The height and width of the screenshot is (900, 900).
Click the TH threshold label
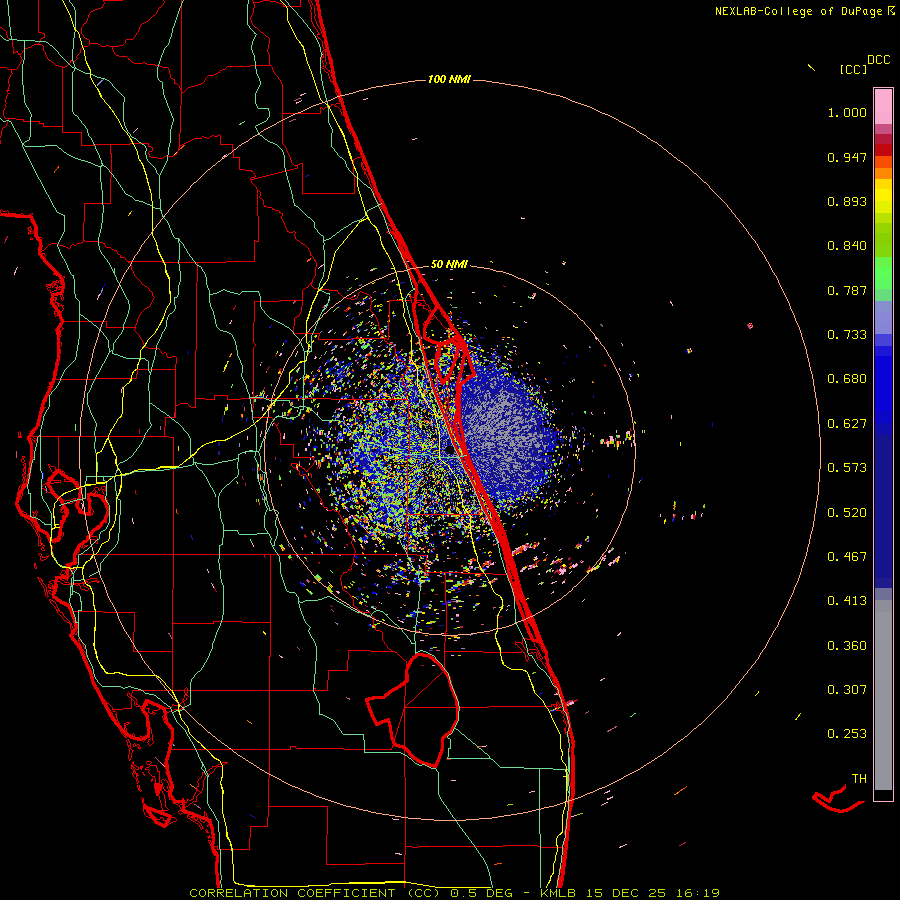point(859,779)
